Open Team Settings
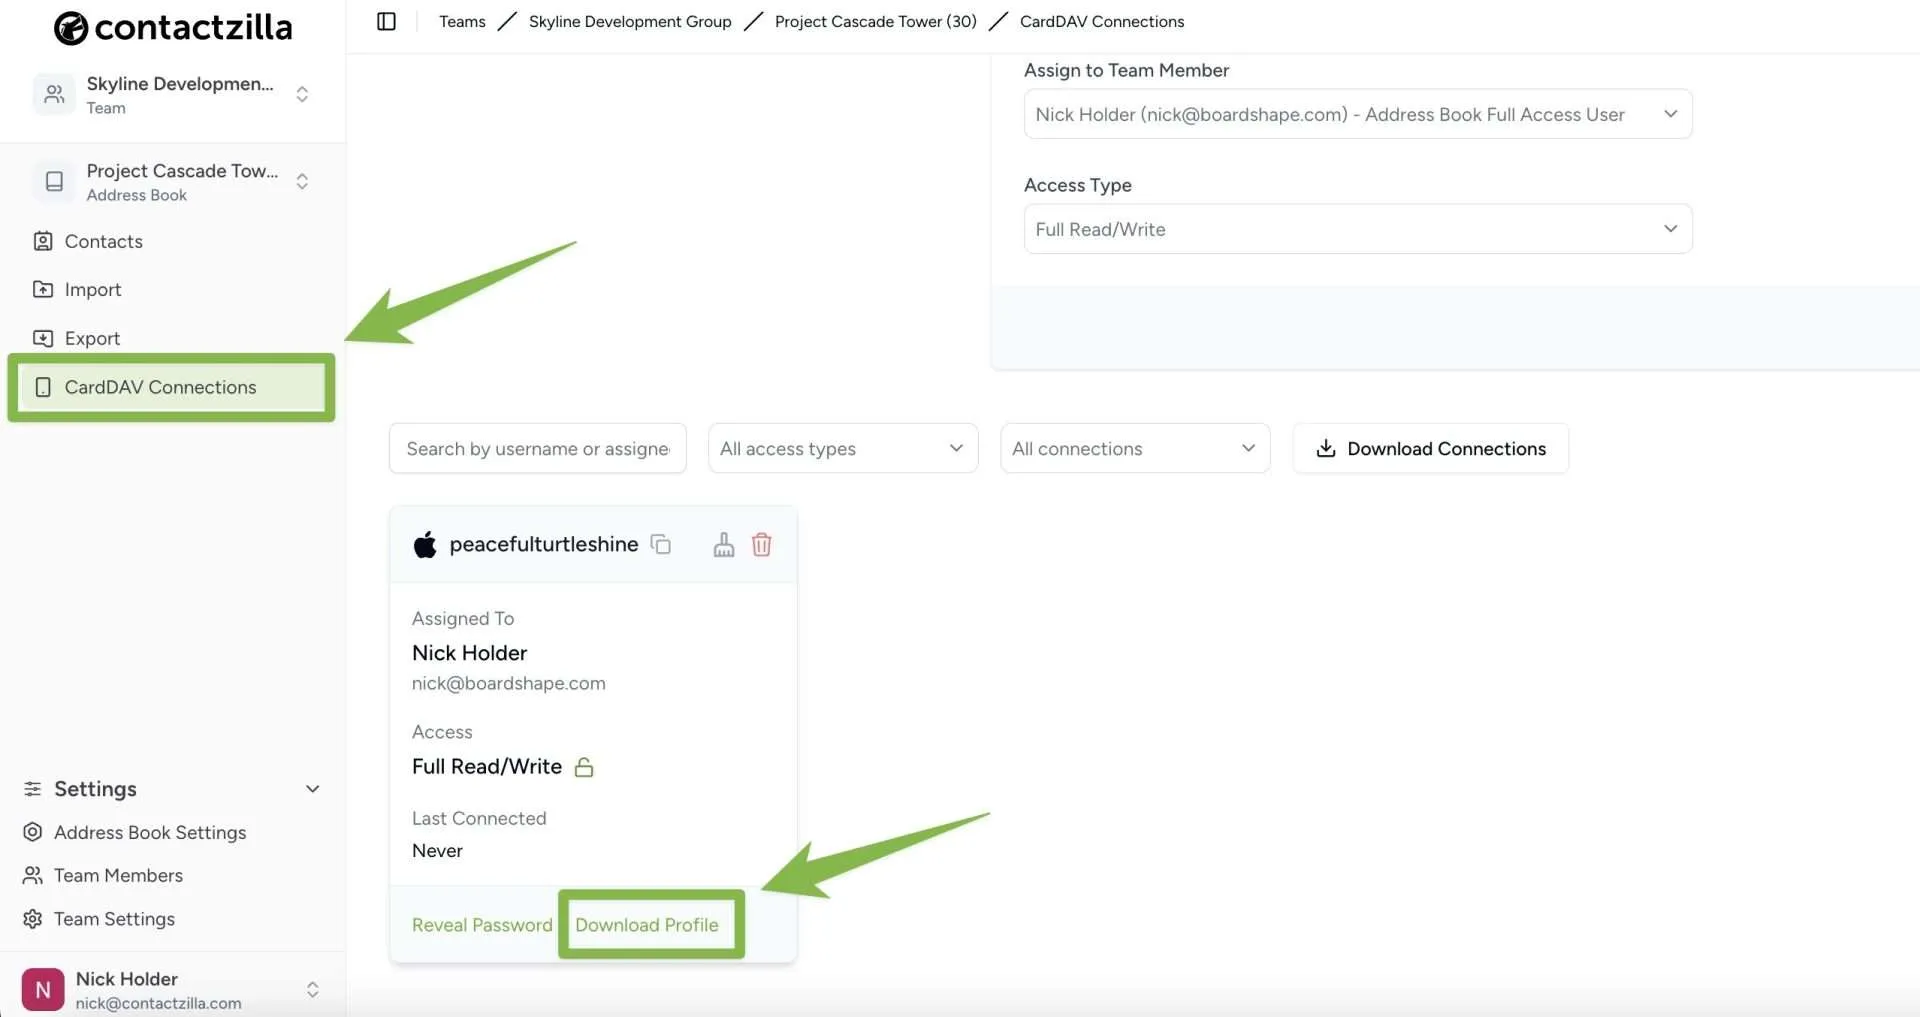The image size is (1920, 1017). (114, 919)
